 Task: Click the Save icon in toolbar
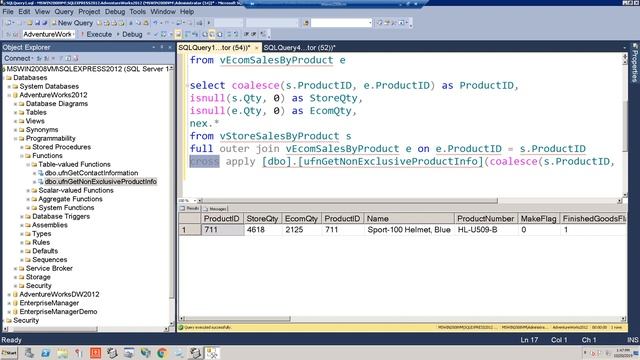[x=37, y=23]
